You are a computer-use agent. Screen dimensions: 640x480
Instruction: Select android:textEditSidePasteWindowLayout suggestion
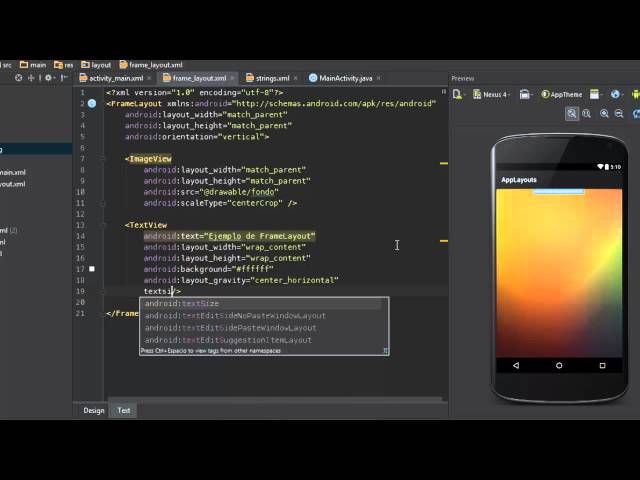click(261, 328)
